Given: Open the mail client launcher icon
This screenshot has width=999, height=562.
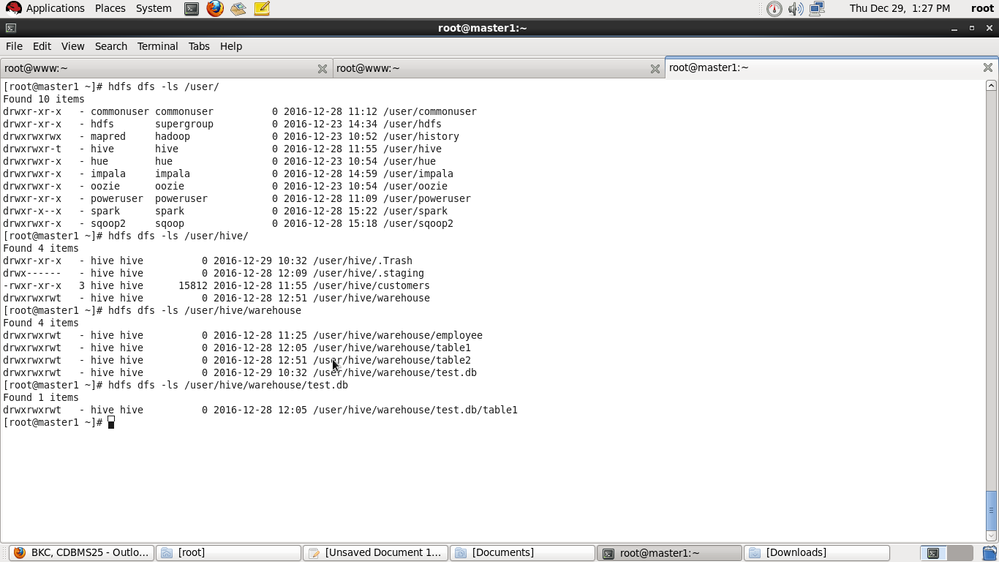Looking at the screenshot, I should pyautogui.click(x=238, y=8).
